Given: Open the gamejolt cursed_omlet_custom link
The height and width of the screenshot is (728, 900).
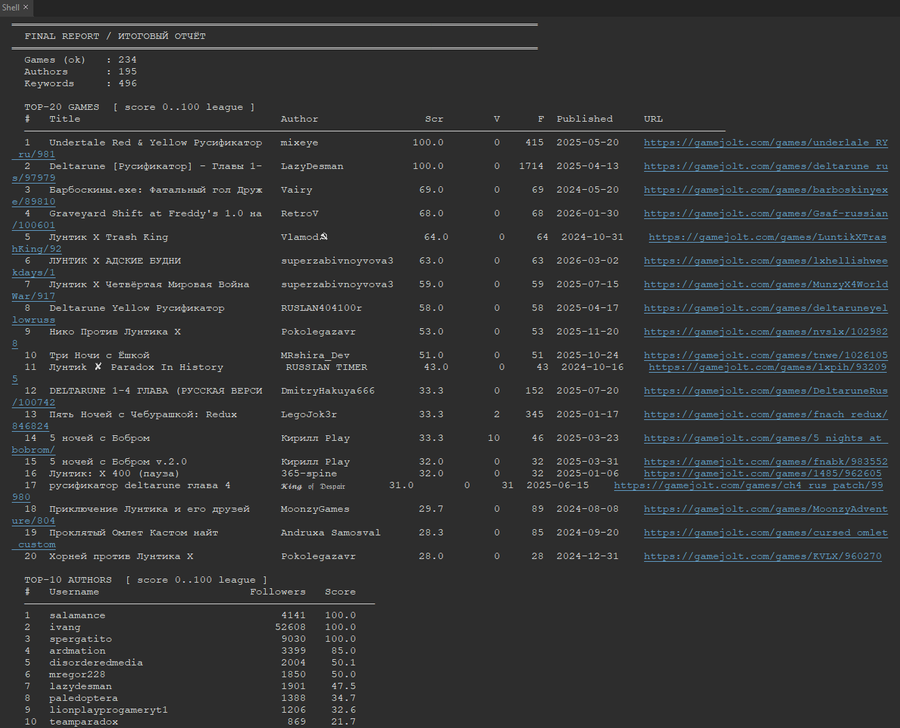Looking at the screenshot, I should [766, 532].
